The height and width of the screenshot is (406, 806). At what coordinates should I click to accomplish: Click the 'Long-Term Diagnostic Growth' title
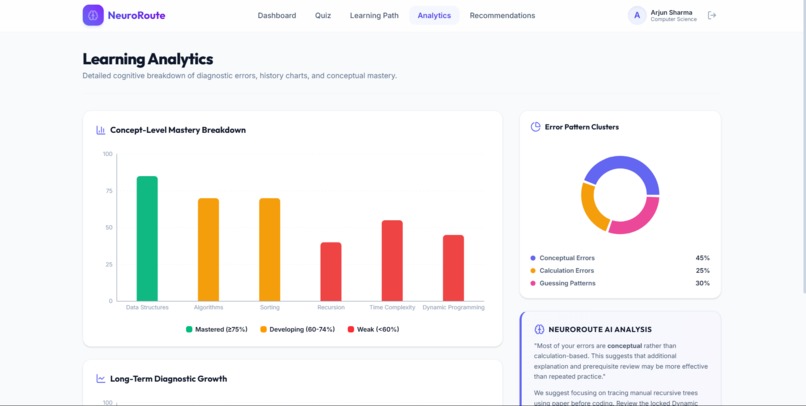pyautogui.click(x=169, y=379)
